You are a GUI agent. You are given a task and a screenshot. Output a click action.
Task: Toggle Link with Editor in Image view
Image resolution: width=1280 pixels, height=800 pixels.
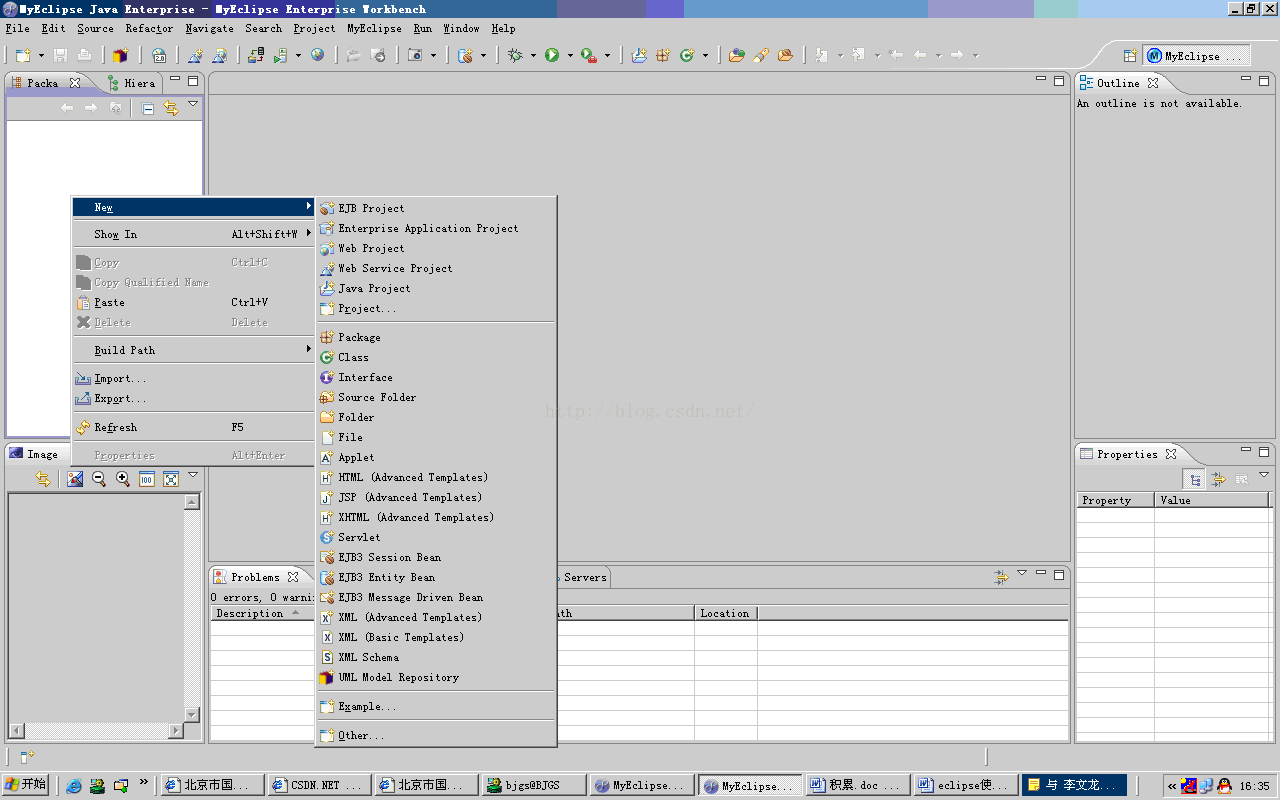point(43,479)
